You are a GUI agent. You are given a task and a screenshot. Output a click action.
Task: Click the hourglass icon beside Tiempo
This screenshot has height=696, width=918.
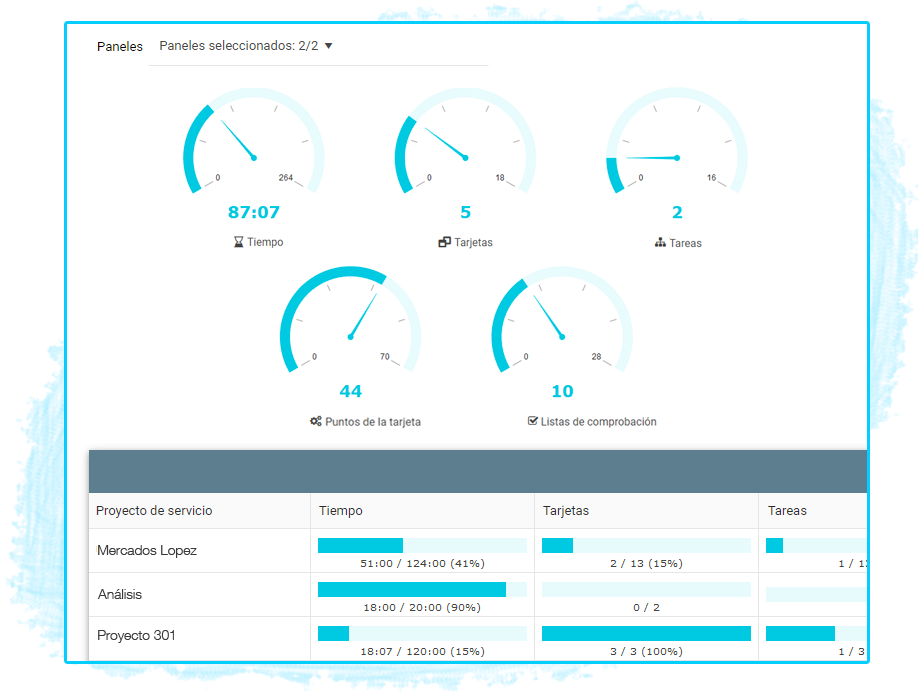click(x=238, y=242)
